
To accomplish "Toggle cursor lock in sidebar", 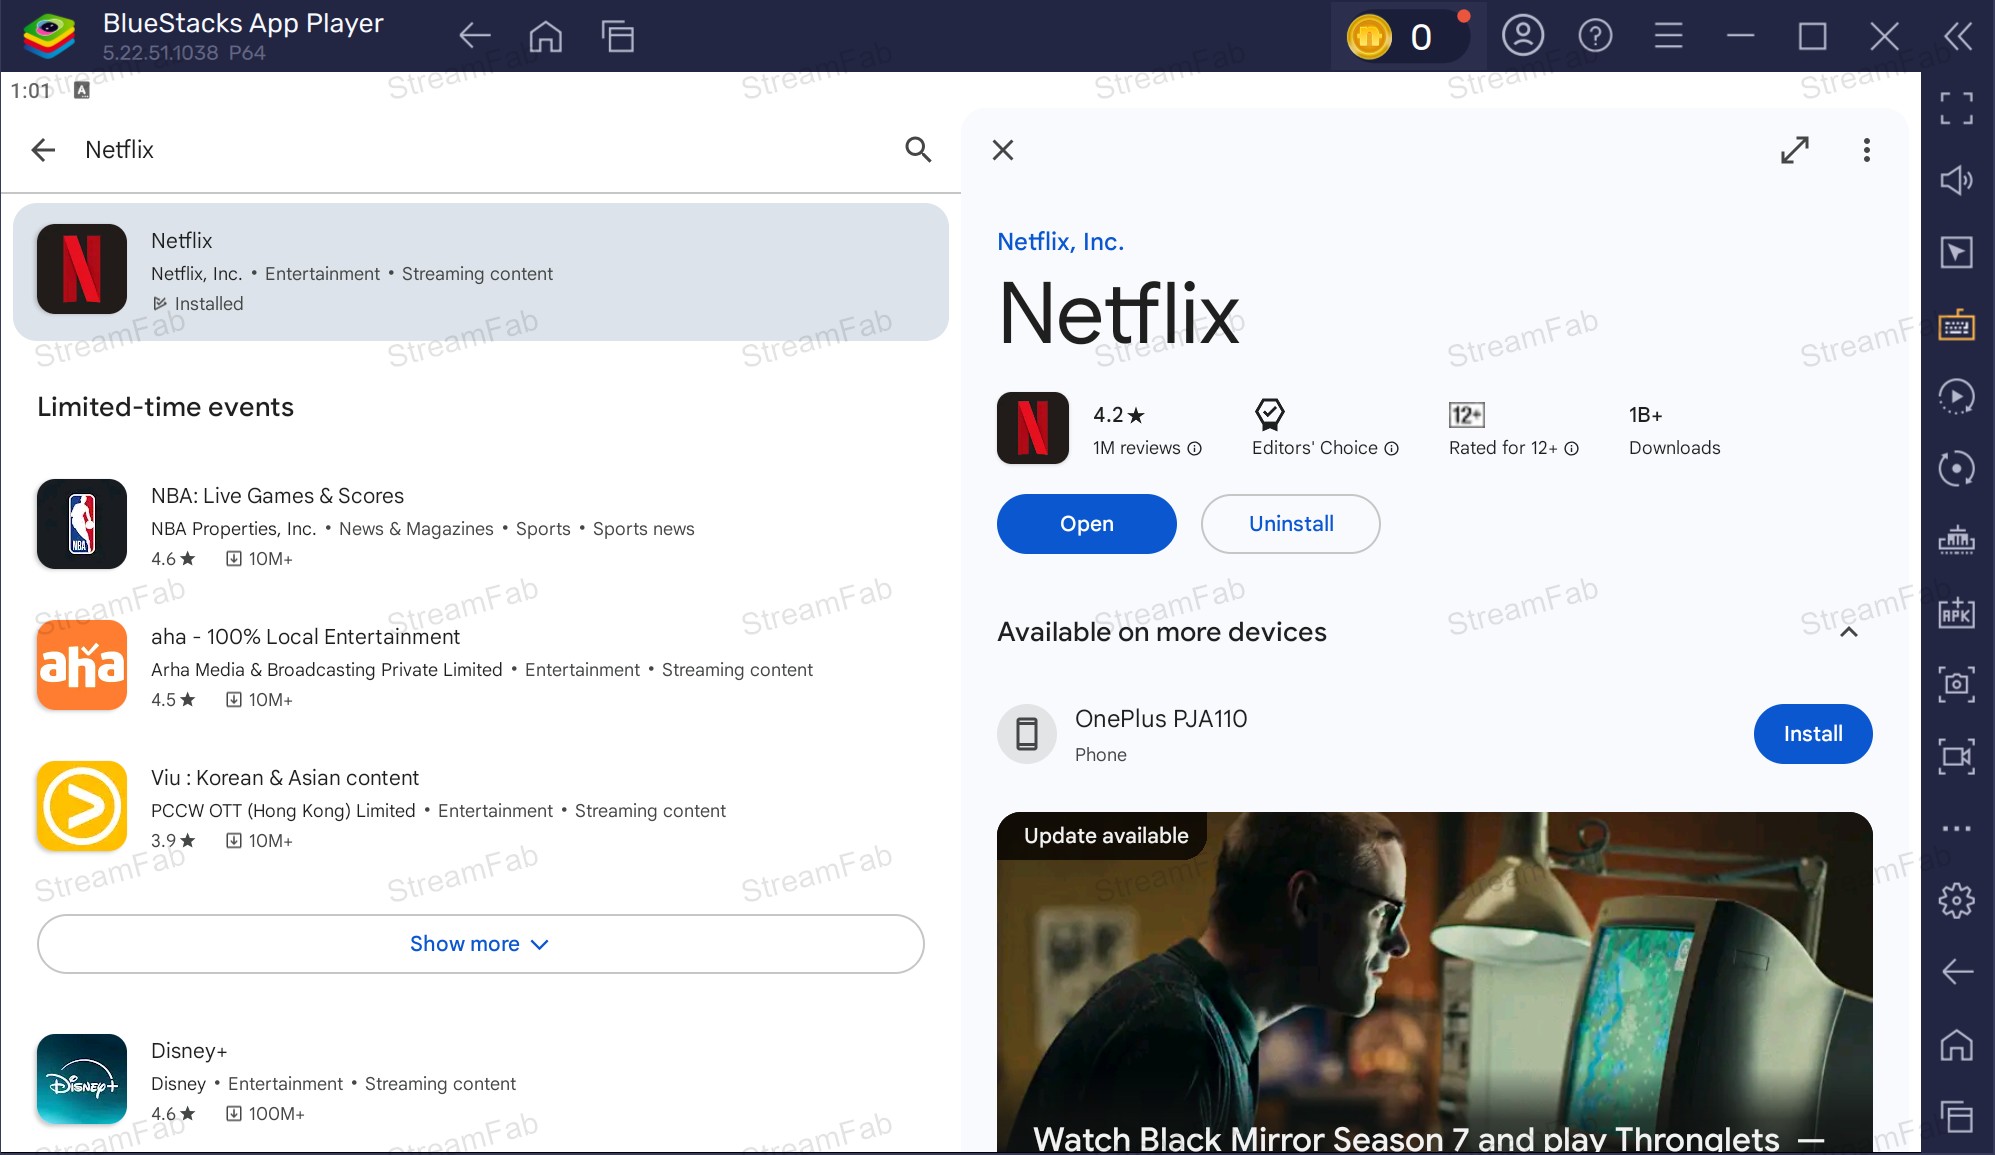I will coord(1957,252).
